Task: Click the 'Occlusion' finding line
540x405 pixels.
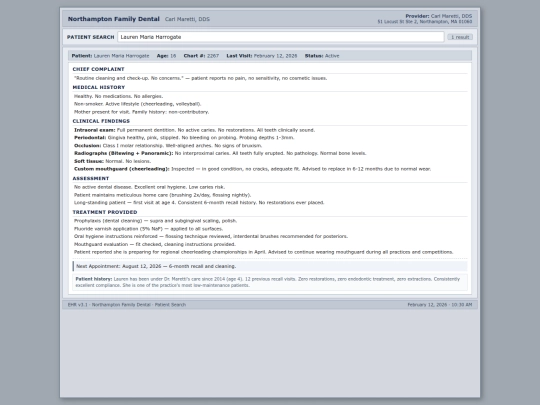Action: tap(168, 146)
